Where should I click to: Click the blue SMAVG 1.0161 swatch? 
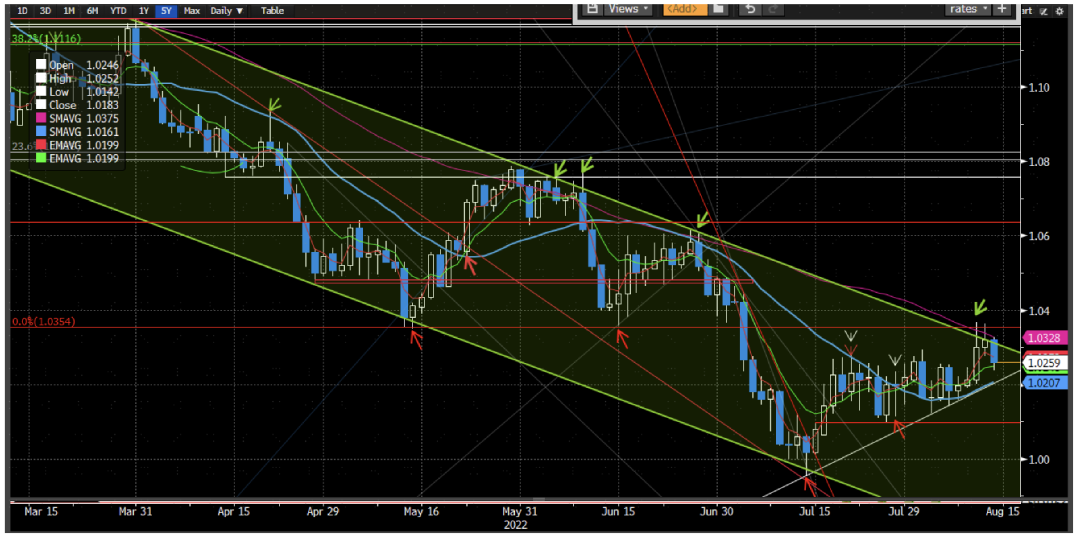click(x=41, y=131)
